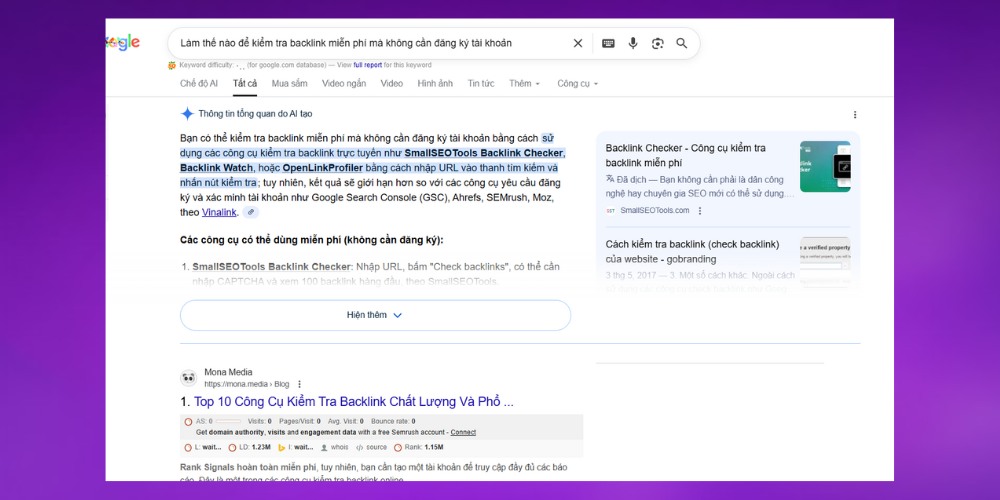Expand the Thêm dropdown in the search tabs
Screen dimensions: 1000x500
pos(524,83)
